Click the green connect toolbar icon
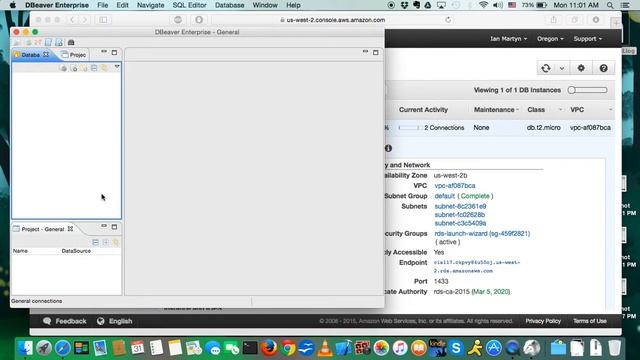640x360 pixels. [x=29, y=42]
